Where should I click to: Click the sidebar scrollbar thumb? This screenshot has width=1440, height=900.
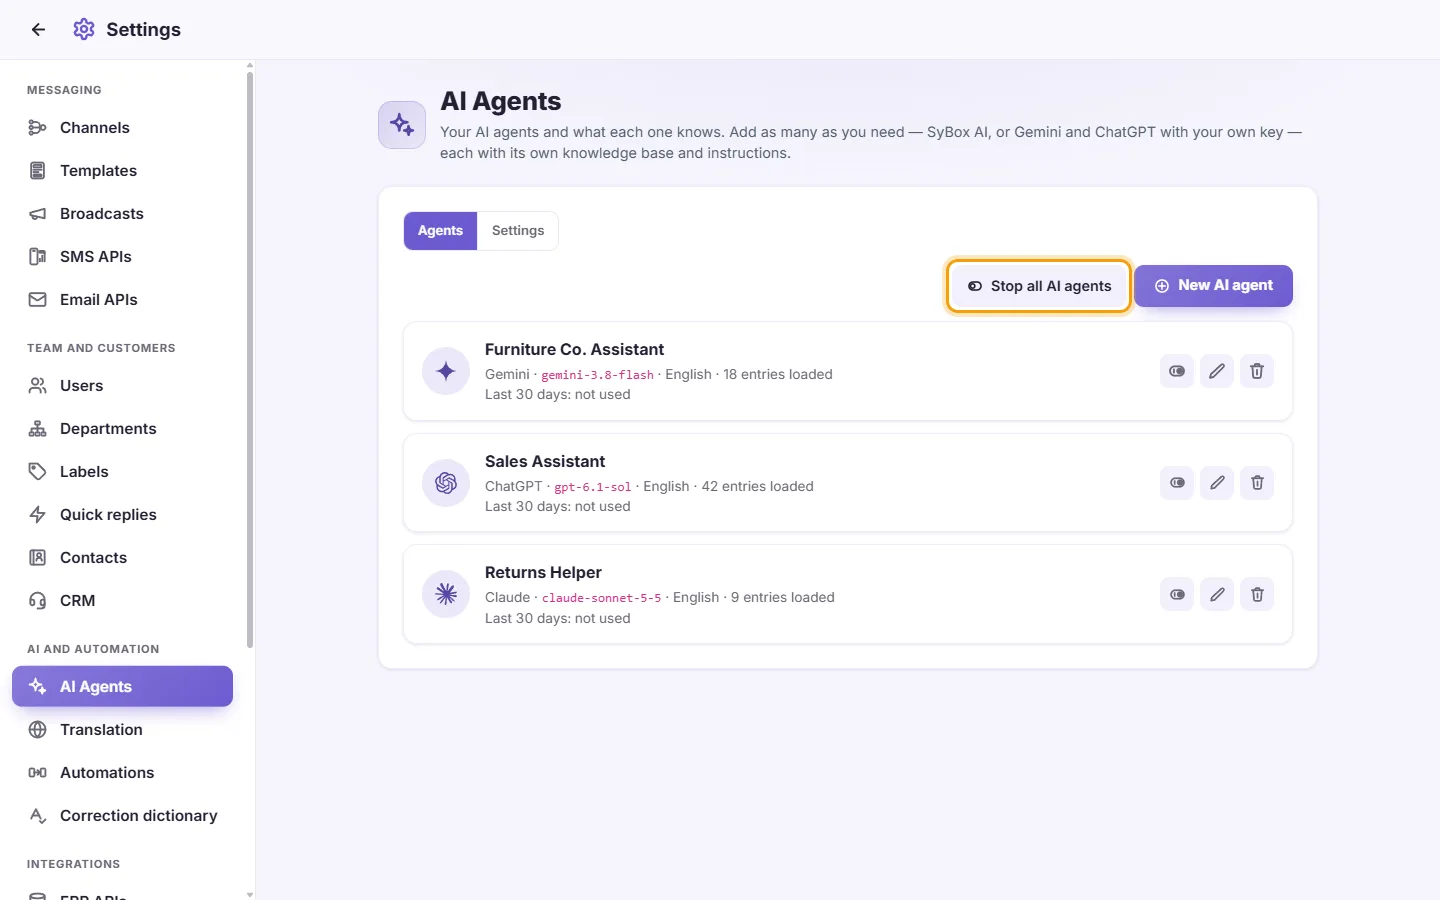(x=250, y=359)
